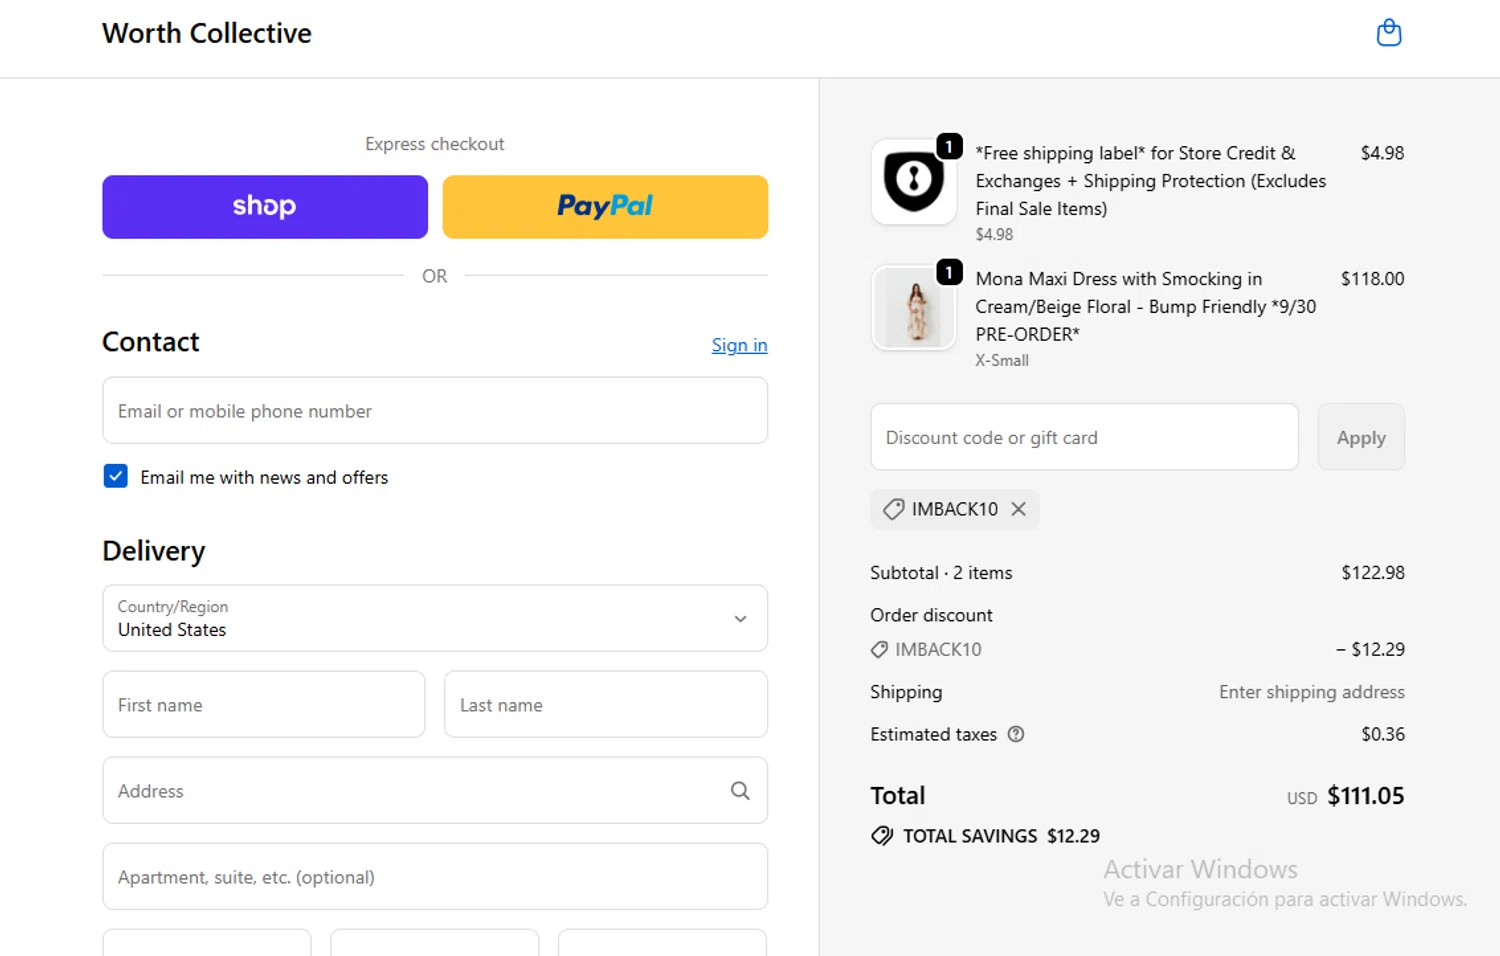Open the shopping bag cart icon
1500x956 pixels.
click(1389, 33)
